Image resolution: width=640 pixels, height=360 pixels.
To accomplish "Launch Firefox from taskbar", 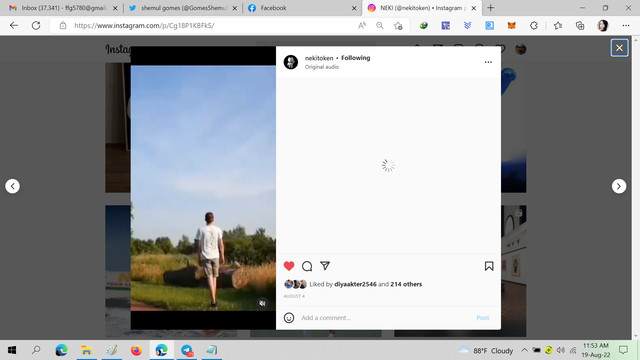I will tap(136, 350).
